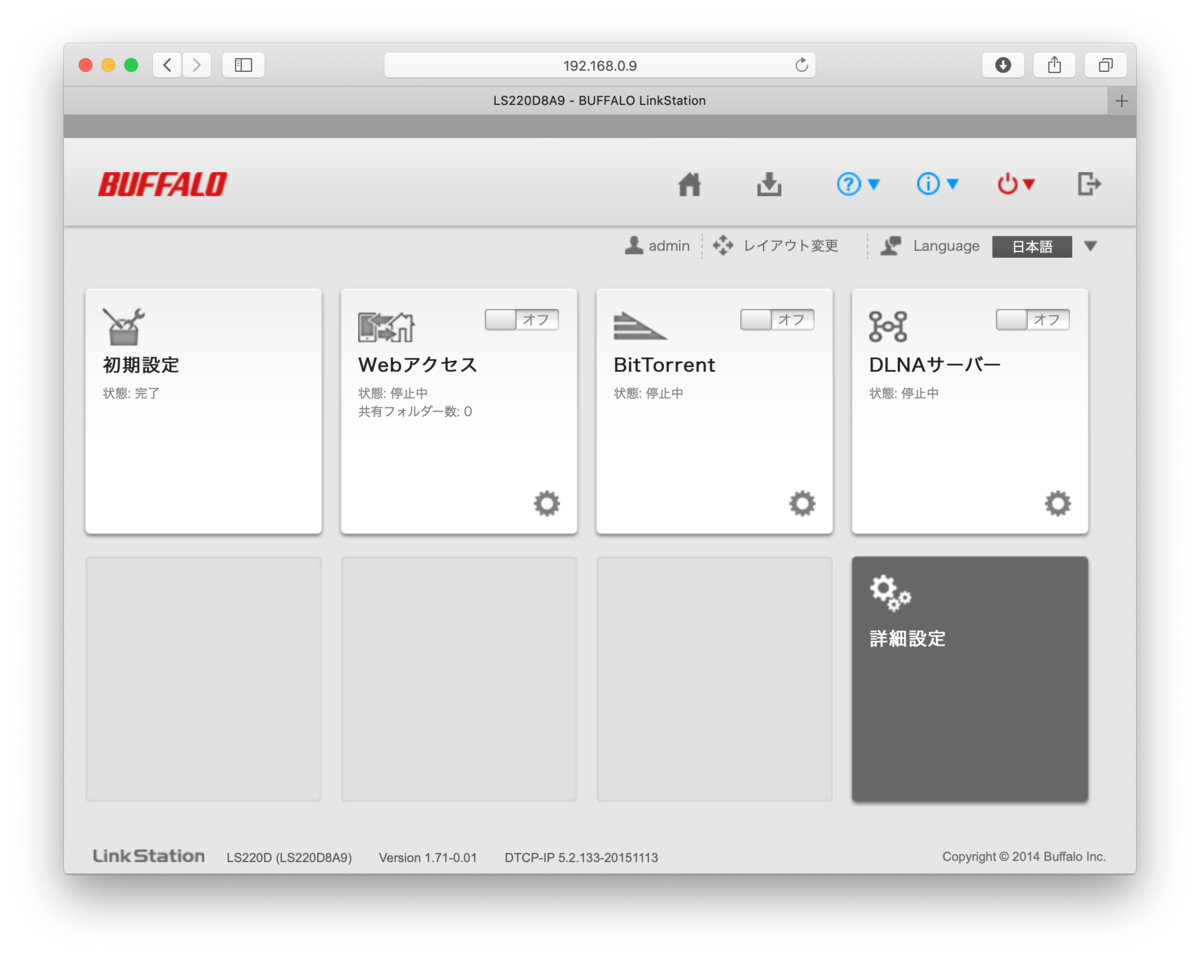The image size is (1200, 959).
Task: Open the 日本語 language dropdown
Action: 1032,247
